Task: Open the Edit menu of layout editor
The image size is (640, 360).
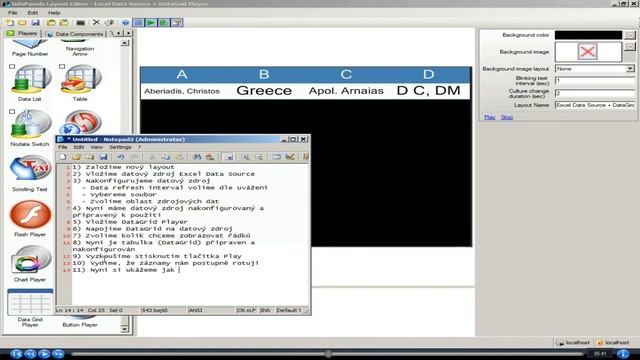Action: pos(33,13)
